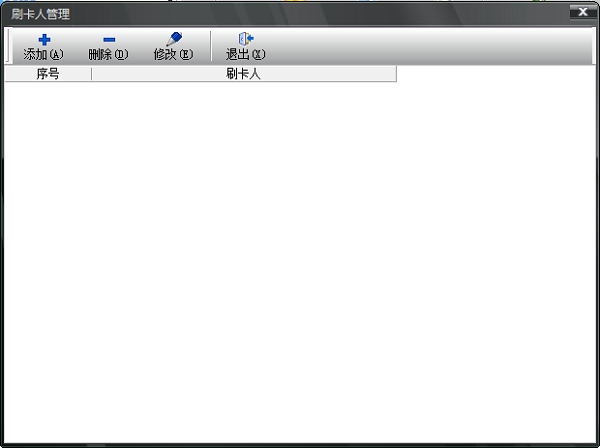
Task: Click the door-with-arrow Exit icon
Action: pos(246,39)
